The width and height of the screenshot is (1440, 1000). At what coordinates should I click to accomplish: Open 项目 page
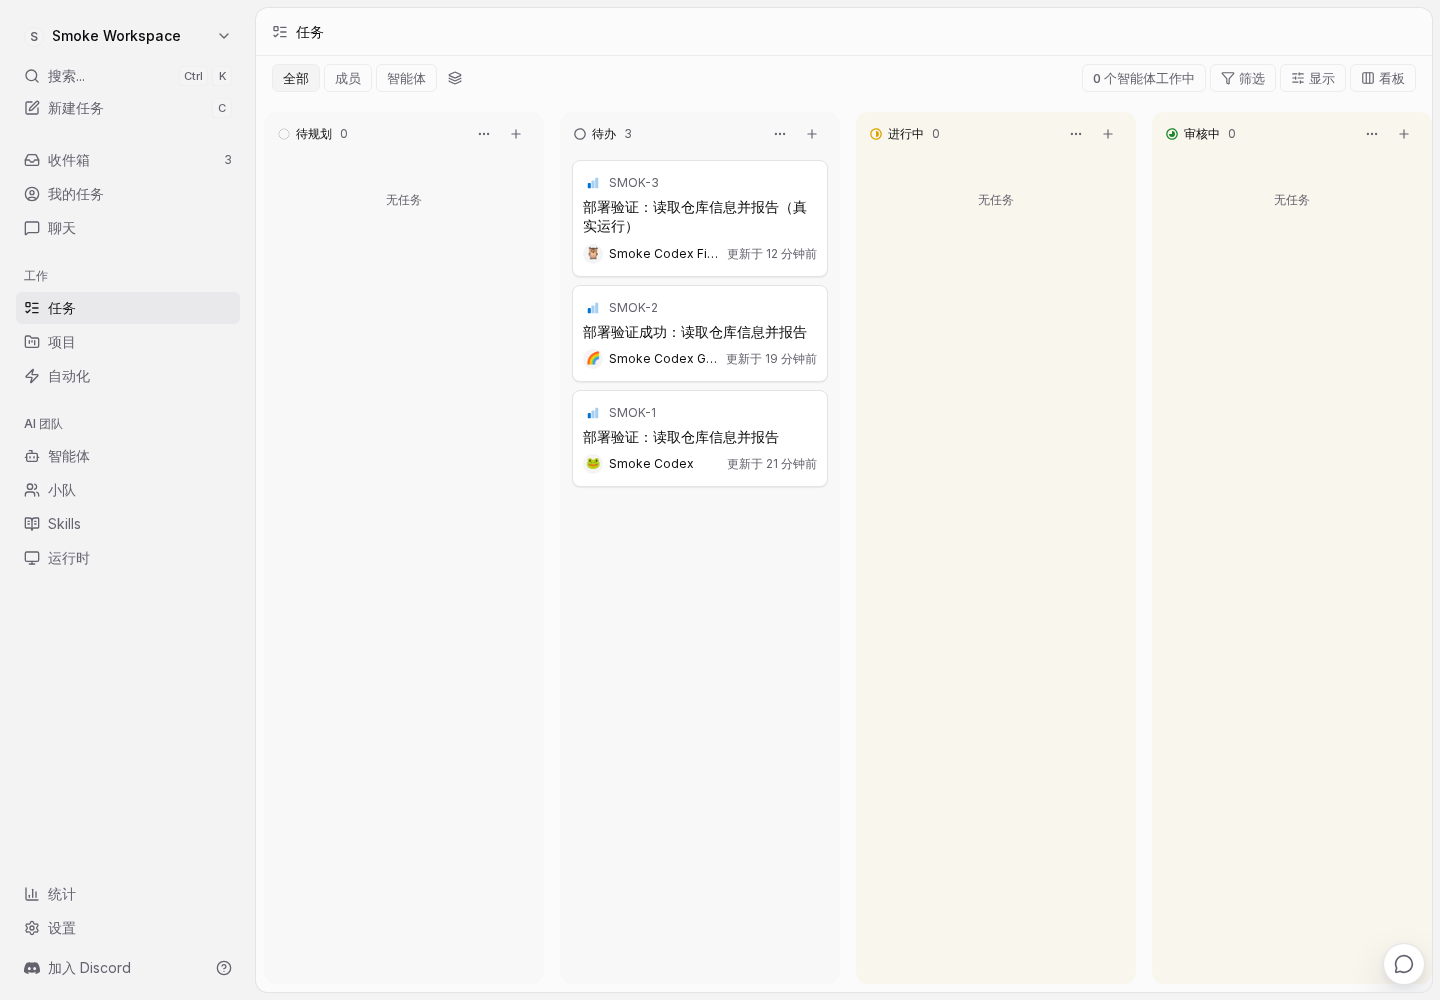pyautogui.click(x=128, y=342)
